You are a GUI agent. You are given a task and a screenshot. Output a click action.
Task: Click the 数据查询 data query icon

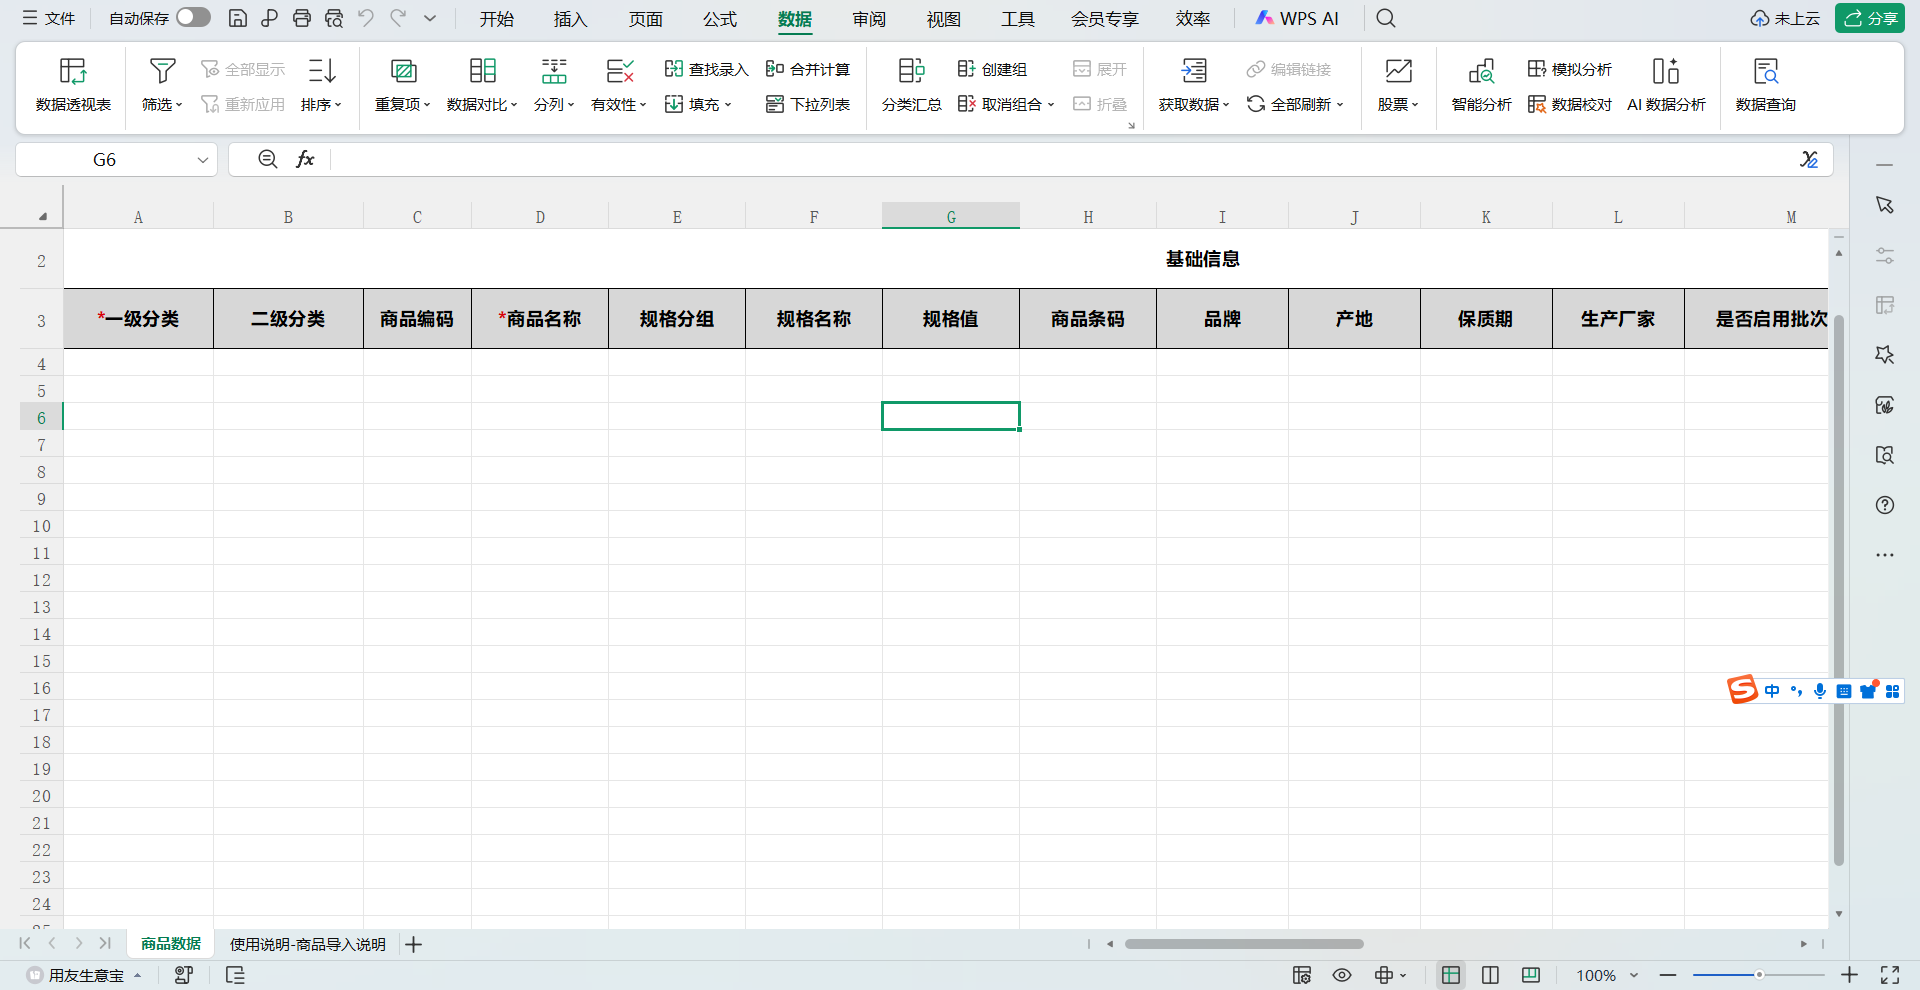(x=1766, y=71)
